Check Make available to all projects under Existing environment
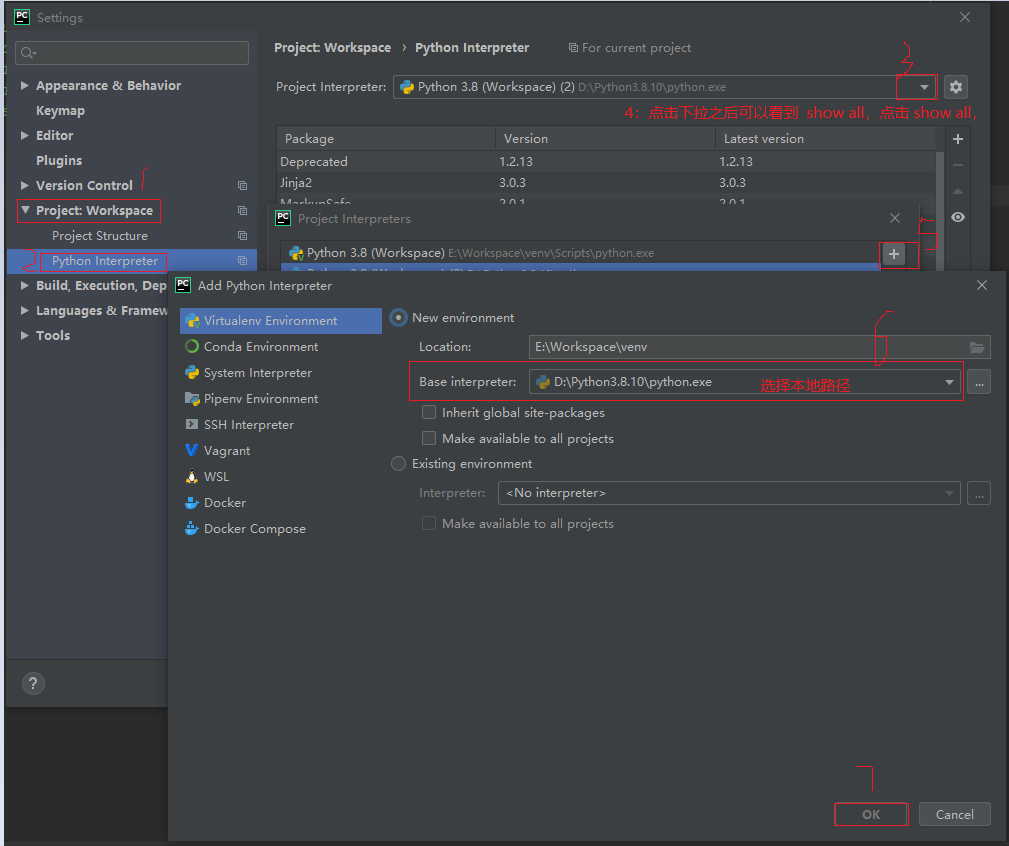1009x846 pixels. [429, 523]
